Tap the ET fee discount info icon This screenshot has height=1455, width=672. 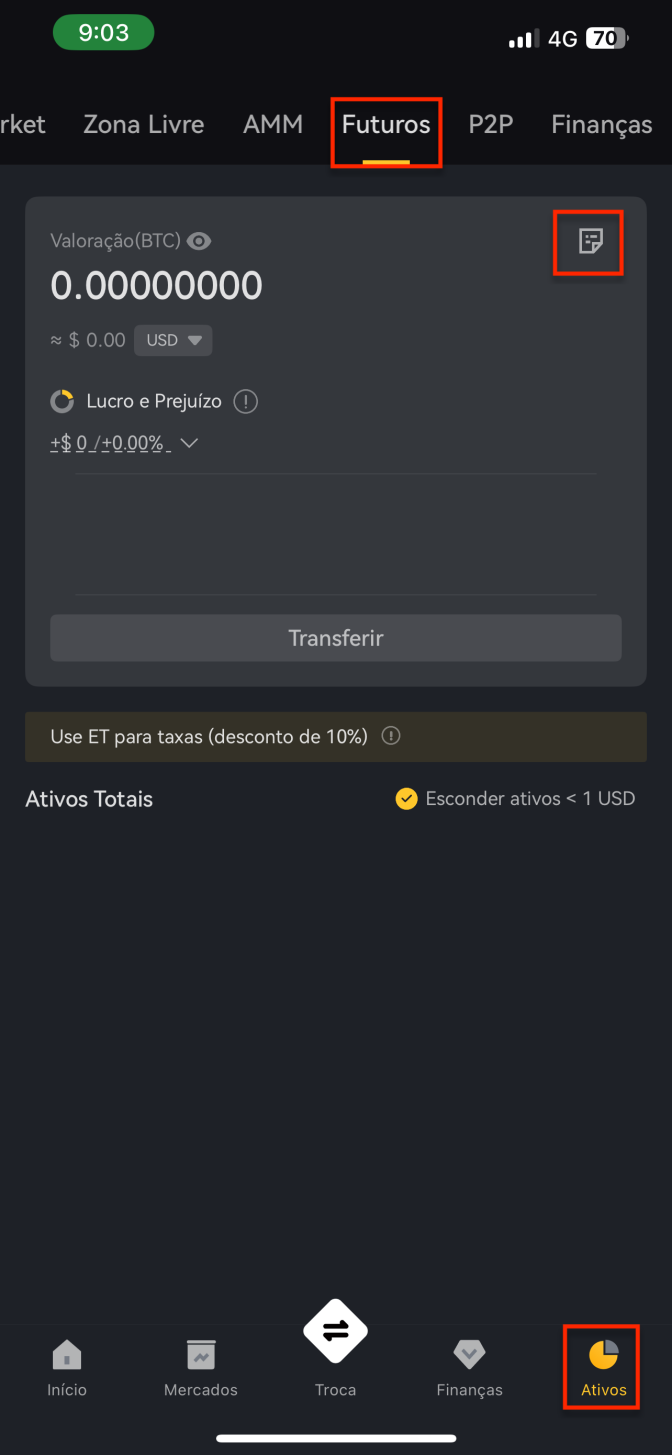pos(392,736)
